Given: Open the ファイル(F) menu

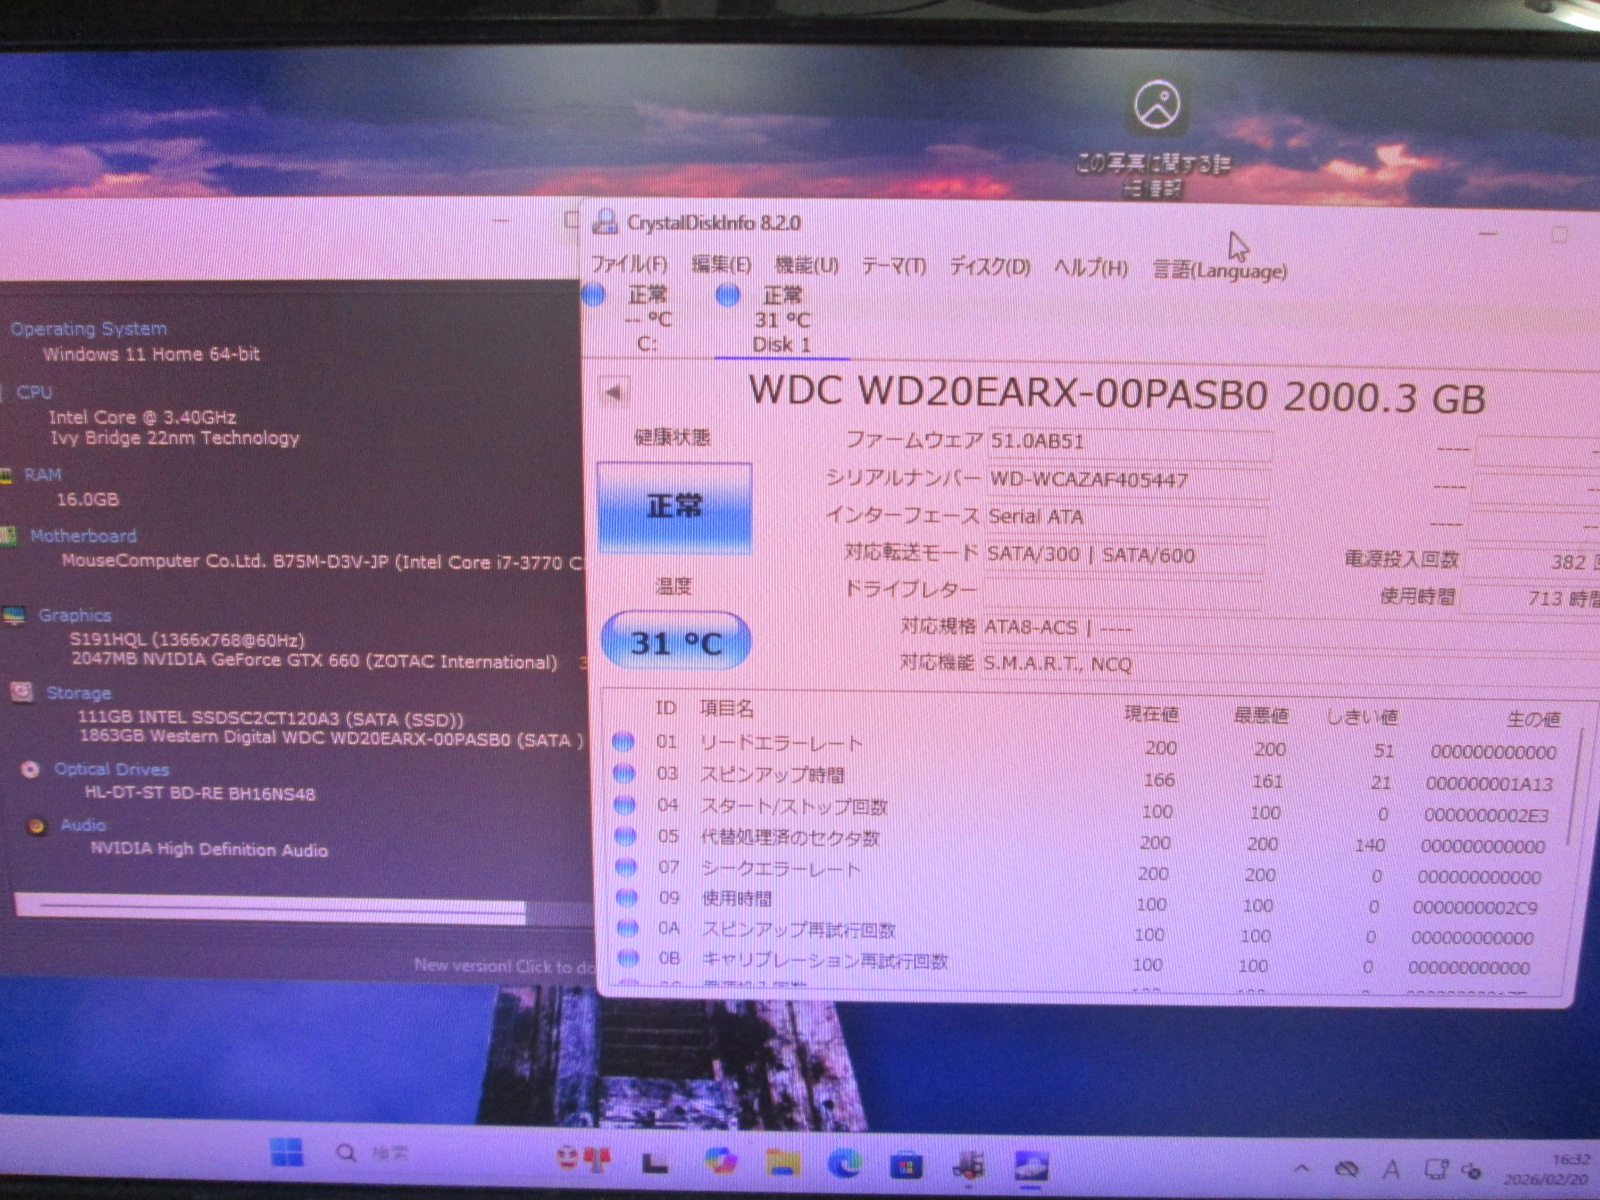Looking at the screenshot, I should click(629, 264).
